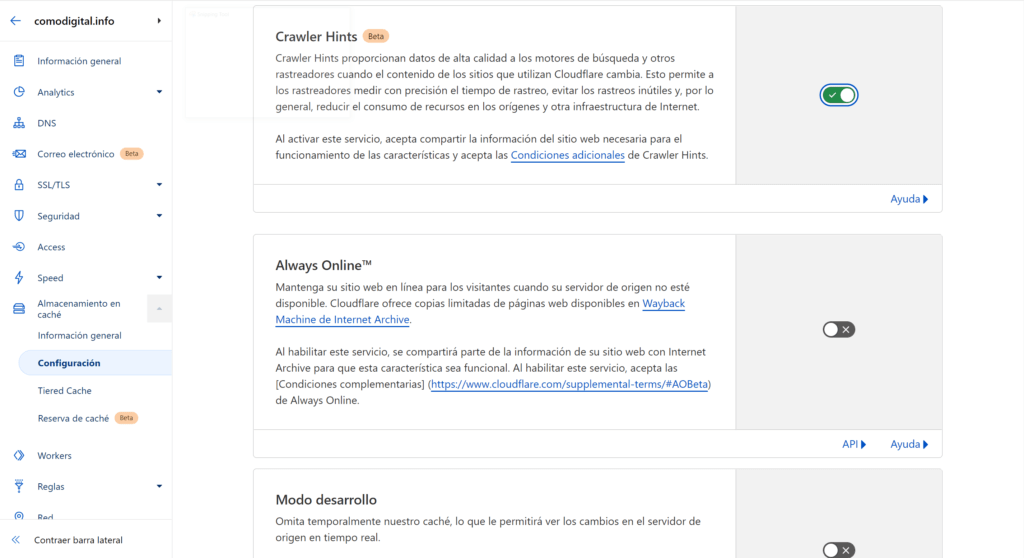Screen dimensions: 1024x558
Task: Click the Almacenamiento en caché storage icon
Action: [19, 308]
